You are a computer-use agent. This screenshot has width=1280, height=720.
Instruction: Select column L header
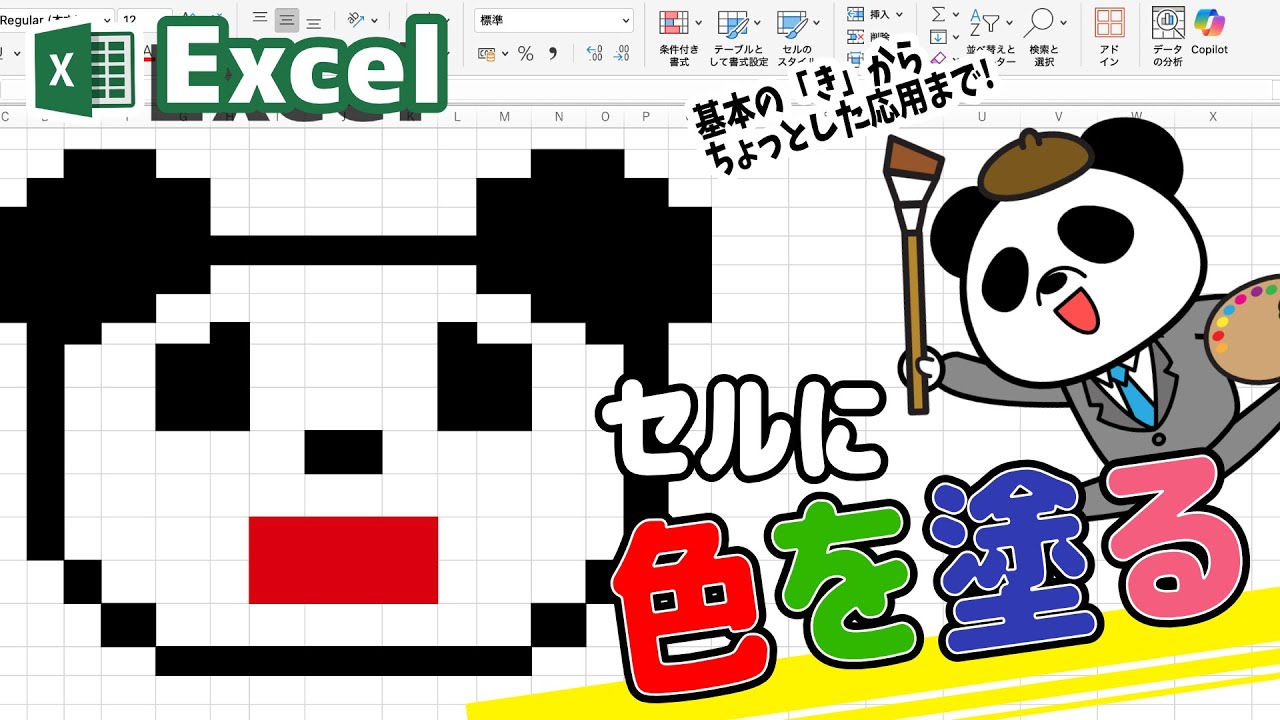point(458,117)
